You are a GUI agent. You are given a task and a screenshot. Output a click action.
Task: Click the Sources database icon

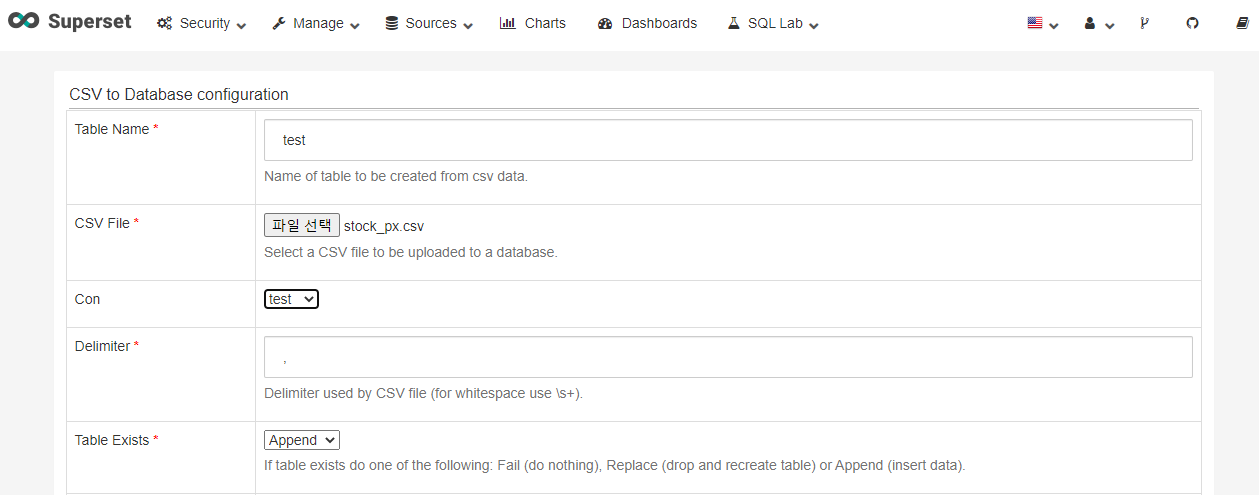pyautogui.click(x=391, y=23)
